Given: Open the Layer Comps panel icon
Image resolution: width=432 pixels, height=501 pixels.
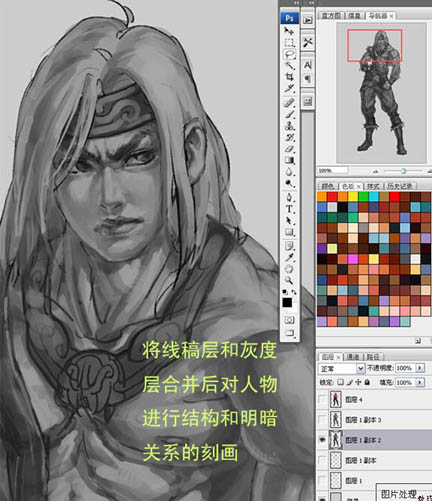Looking at the screenshot, I should pyautogui.click(x=308, y=101).
